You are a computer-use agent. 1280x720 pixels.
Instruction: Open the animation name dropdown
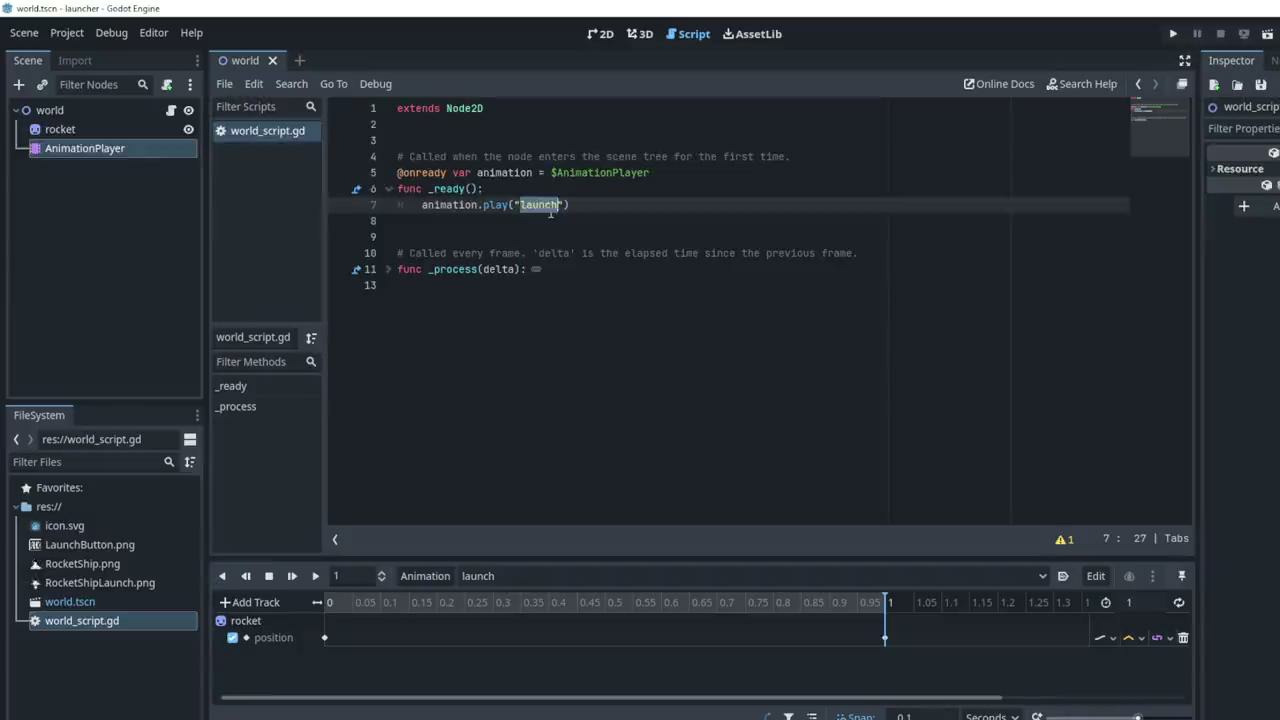[1043, 575]
